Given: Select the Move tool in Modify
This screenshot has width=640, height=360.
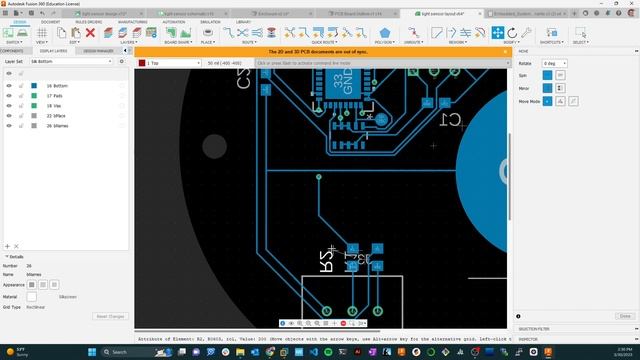Looking at the screenshot, I should click(498, 33).
